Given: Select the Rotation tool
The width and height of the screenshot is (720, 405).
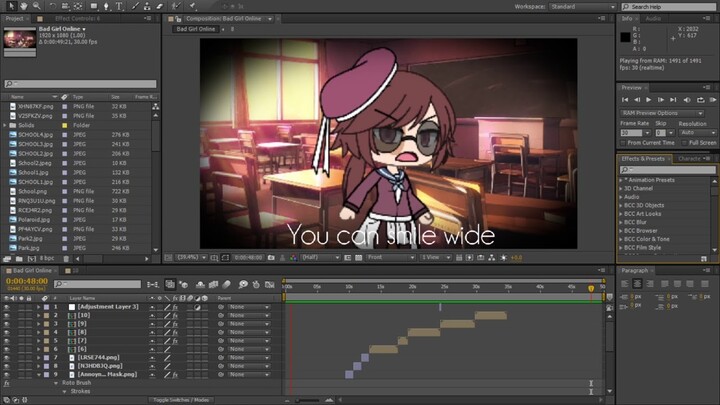Looking at the screenshot, I should [53, 6].
